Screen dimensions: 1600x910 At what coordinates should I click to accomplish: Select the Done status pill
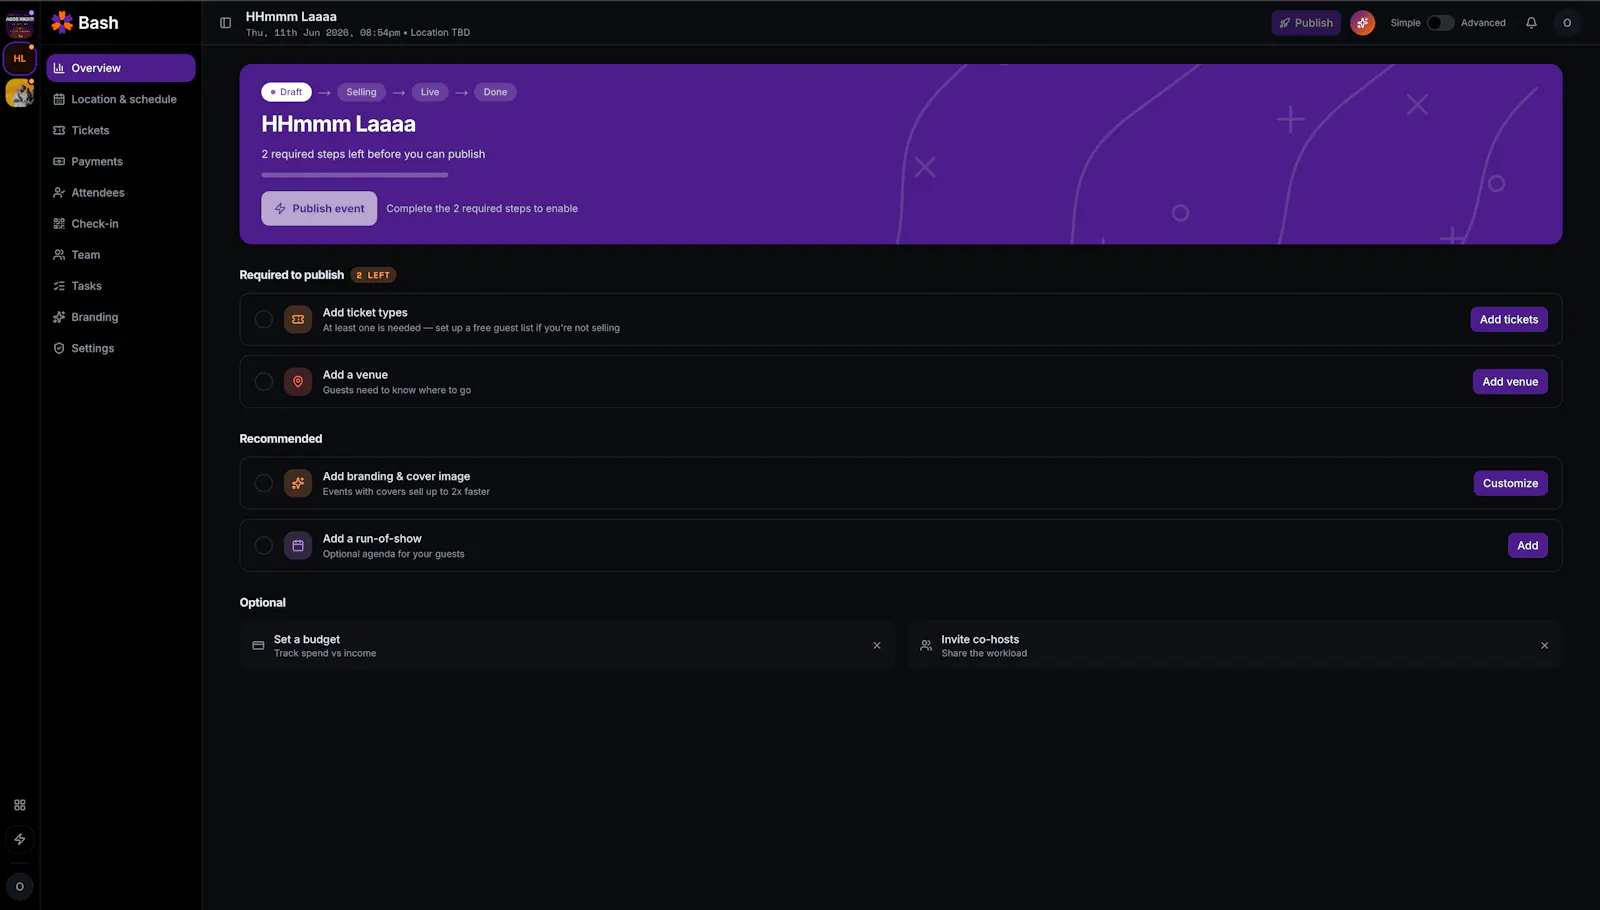click(495, 92)
